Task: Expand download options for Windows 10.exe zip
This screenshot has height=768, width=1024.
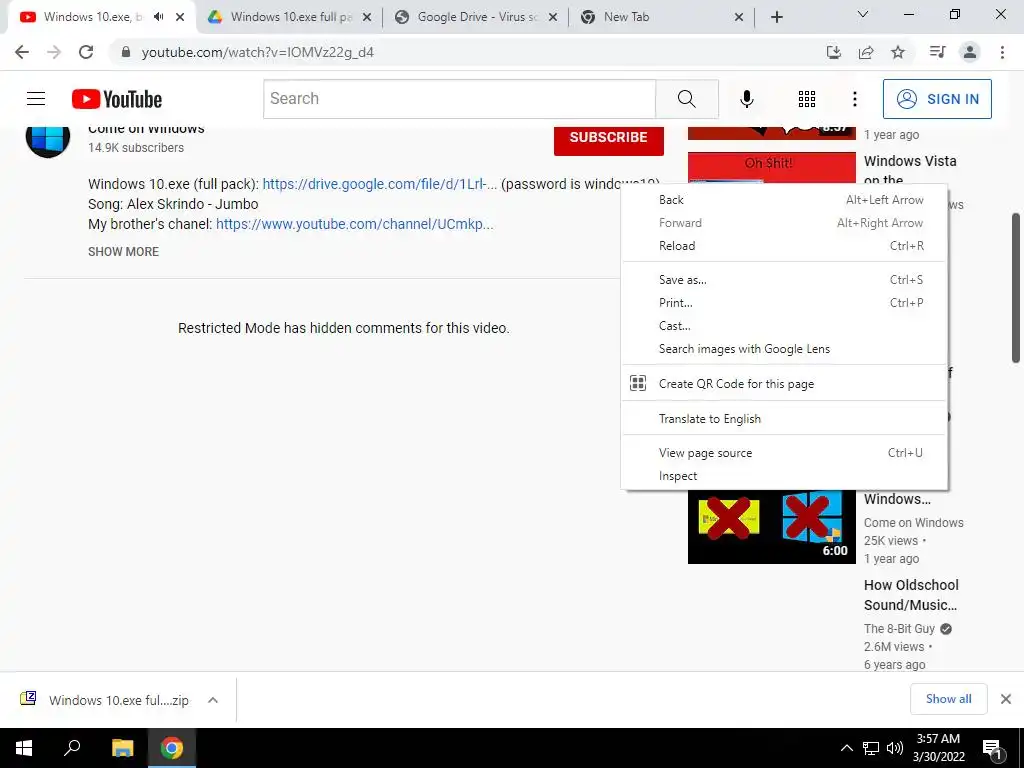Action: pos(212,700)
